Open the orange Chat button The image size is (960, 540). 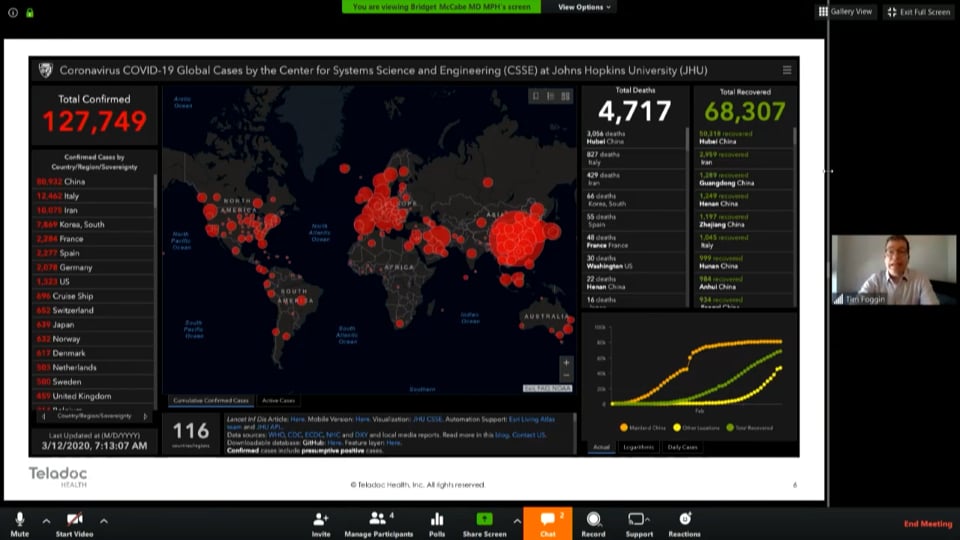pos(548,523)
